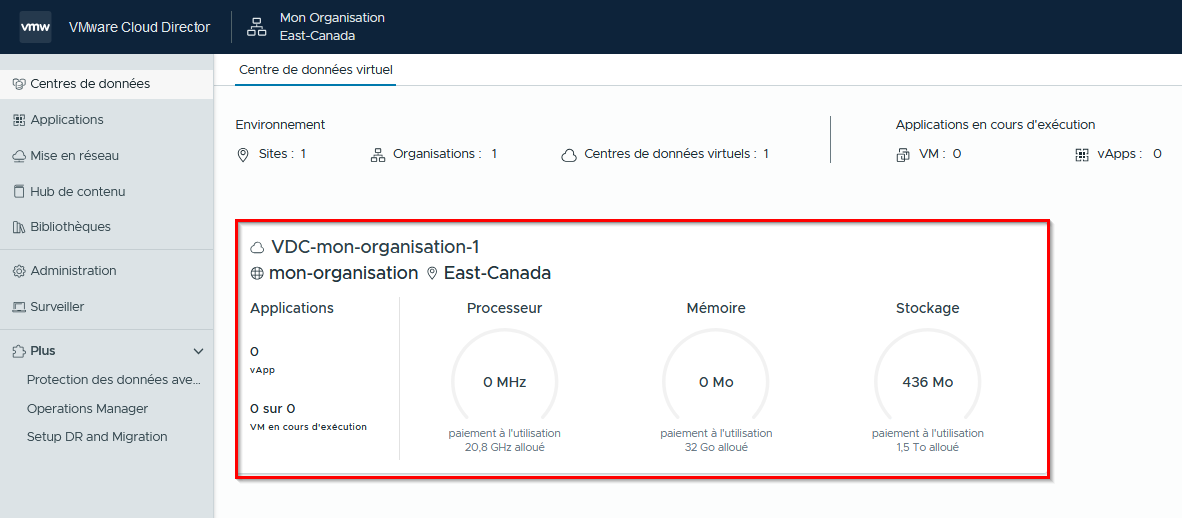Image resolution: width=1182 pixels, height=518 pixels.
Task: Click the Applications sidebar grid icon
Action: [x=20, y=120]
